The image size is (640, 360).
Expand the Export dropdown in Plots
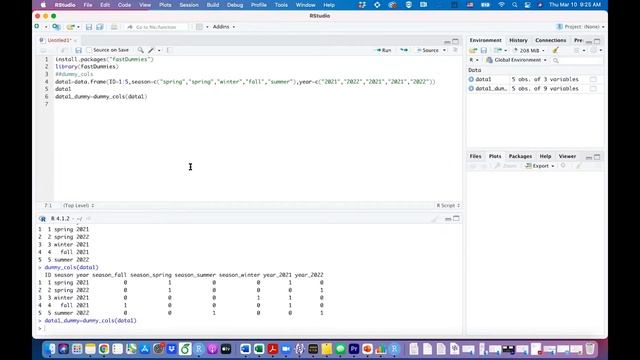(540, 166)
